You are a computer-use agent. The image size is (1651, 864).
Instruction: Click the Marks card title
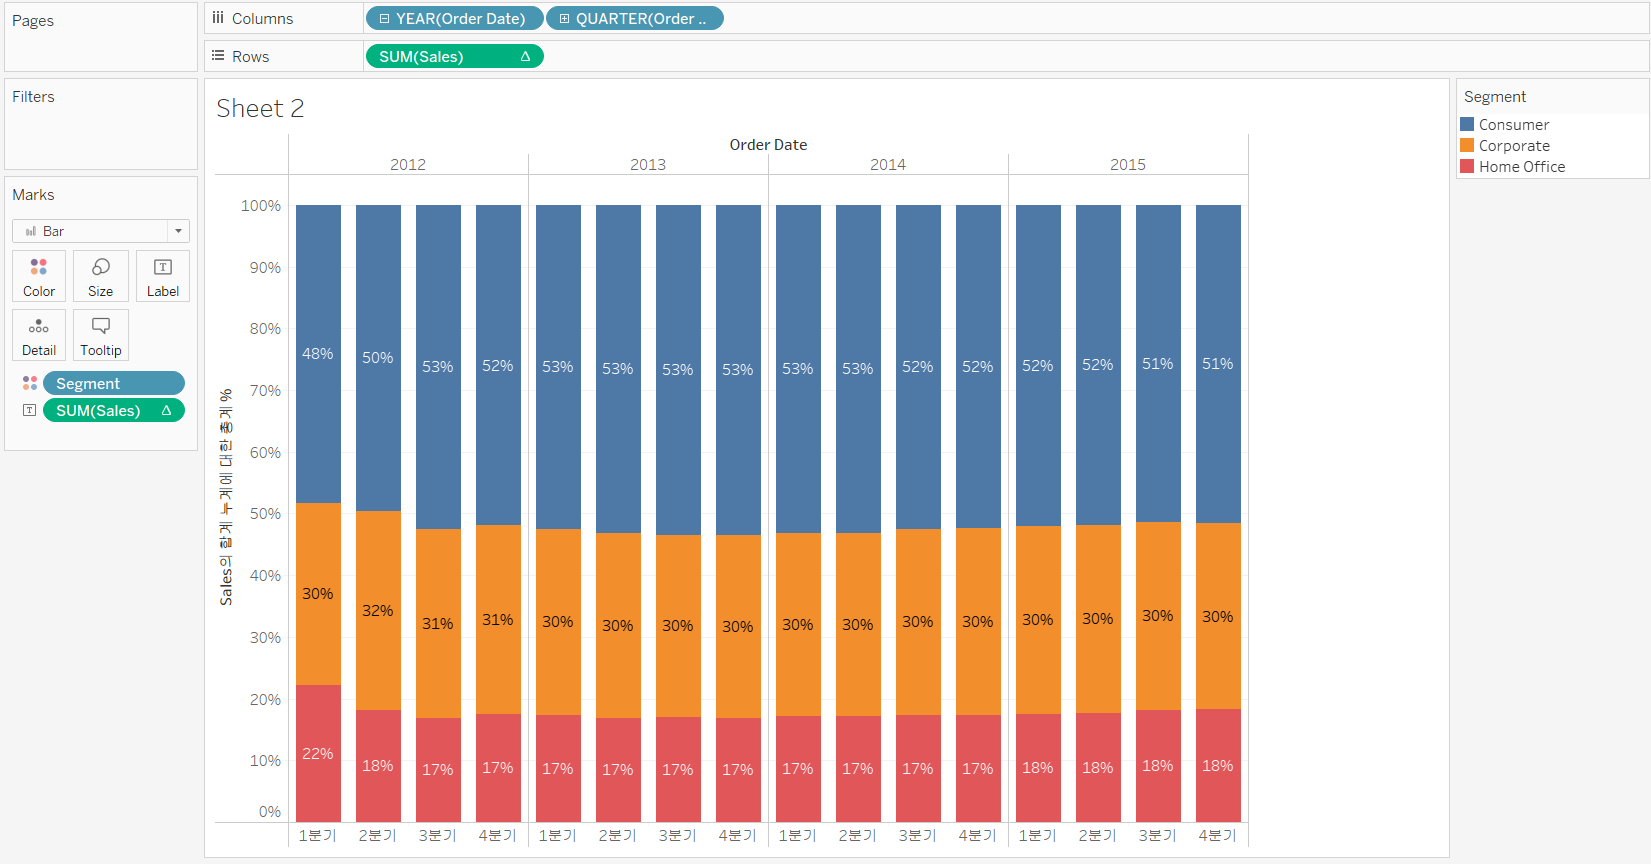[x=33, y=195]
